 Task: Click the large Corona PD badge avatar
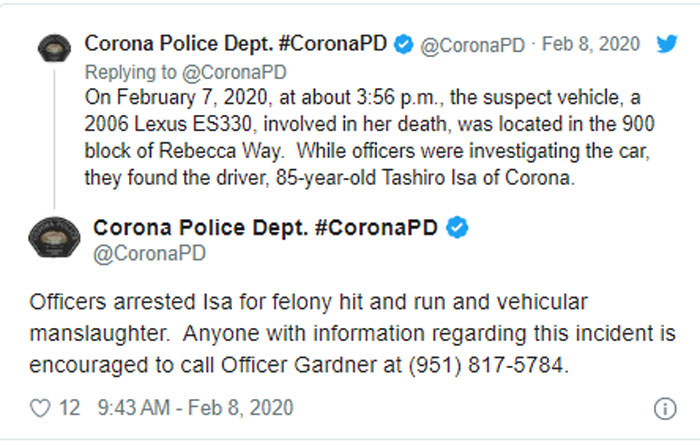[x=54, y=237]
